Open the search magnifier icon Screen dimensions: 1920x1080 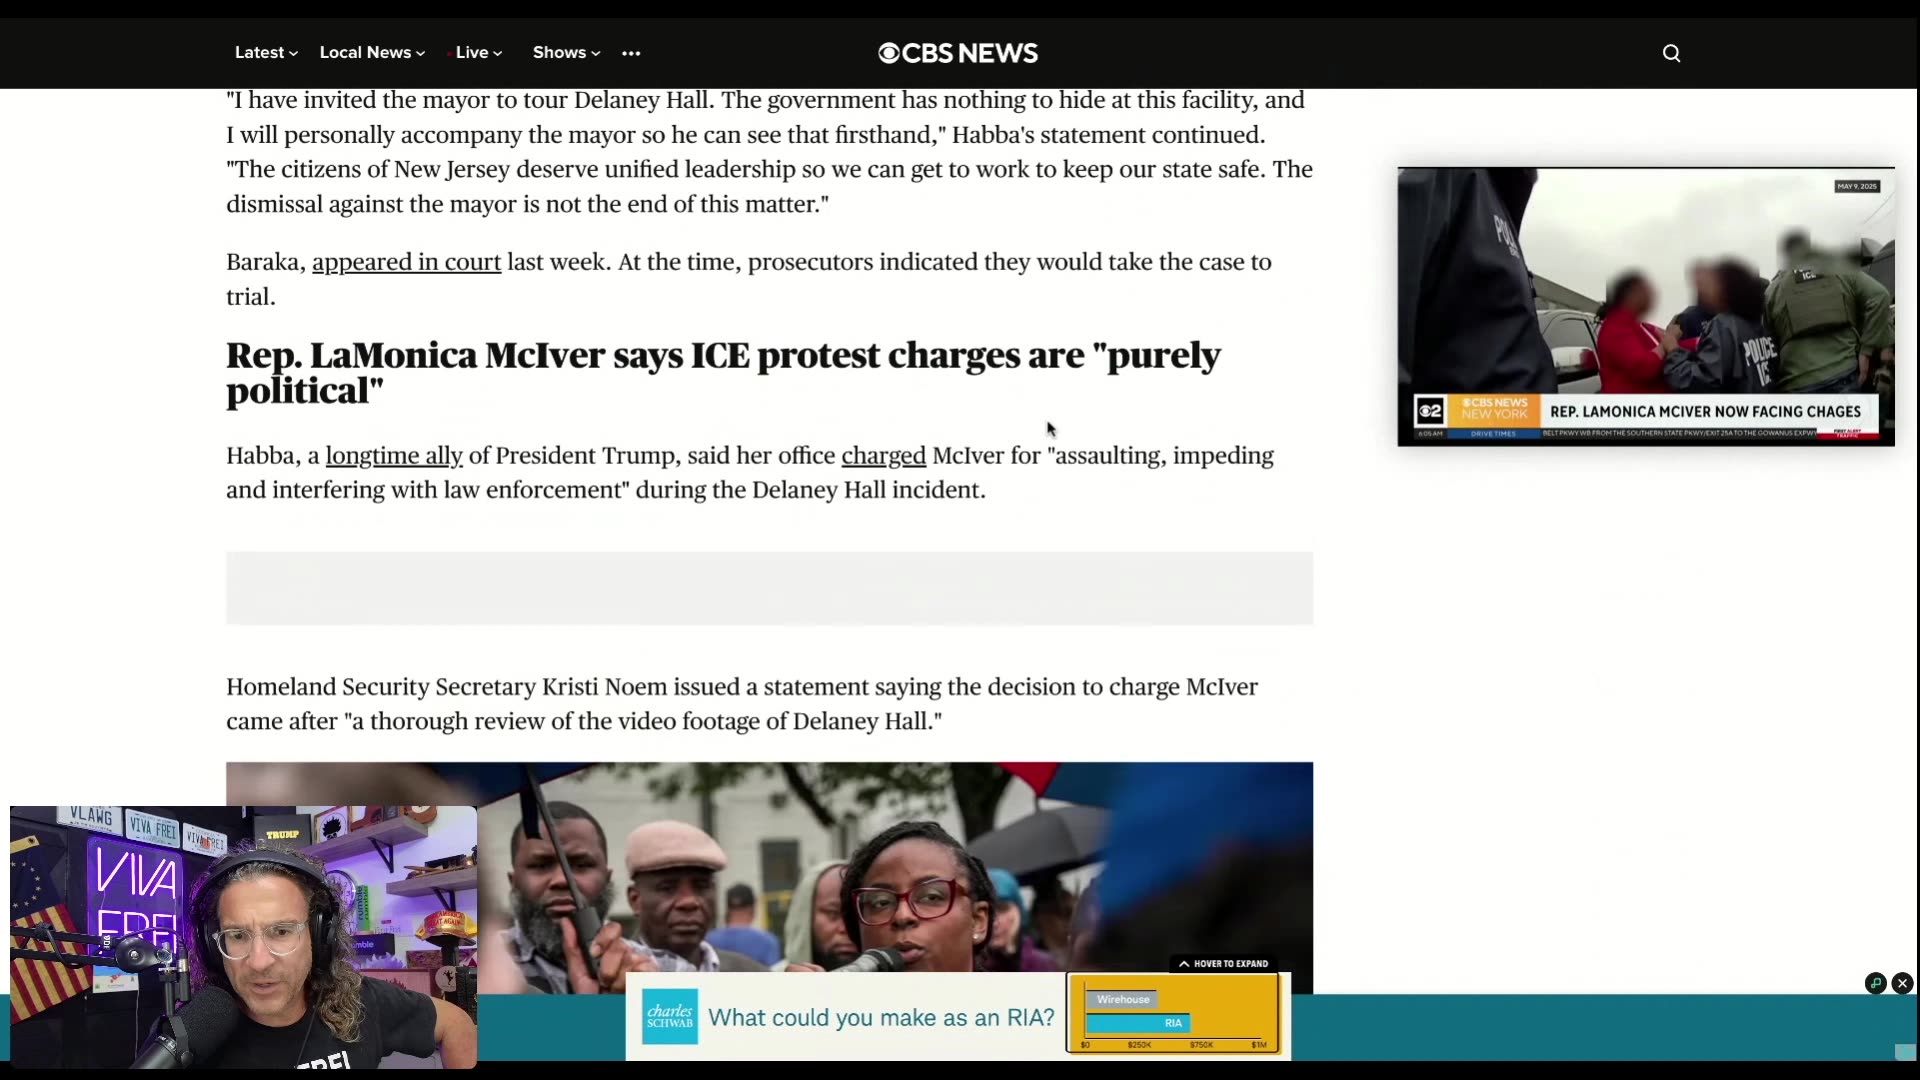[1671, 53]
